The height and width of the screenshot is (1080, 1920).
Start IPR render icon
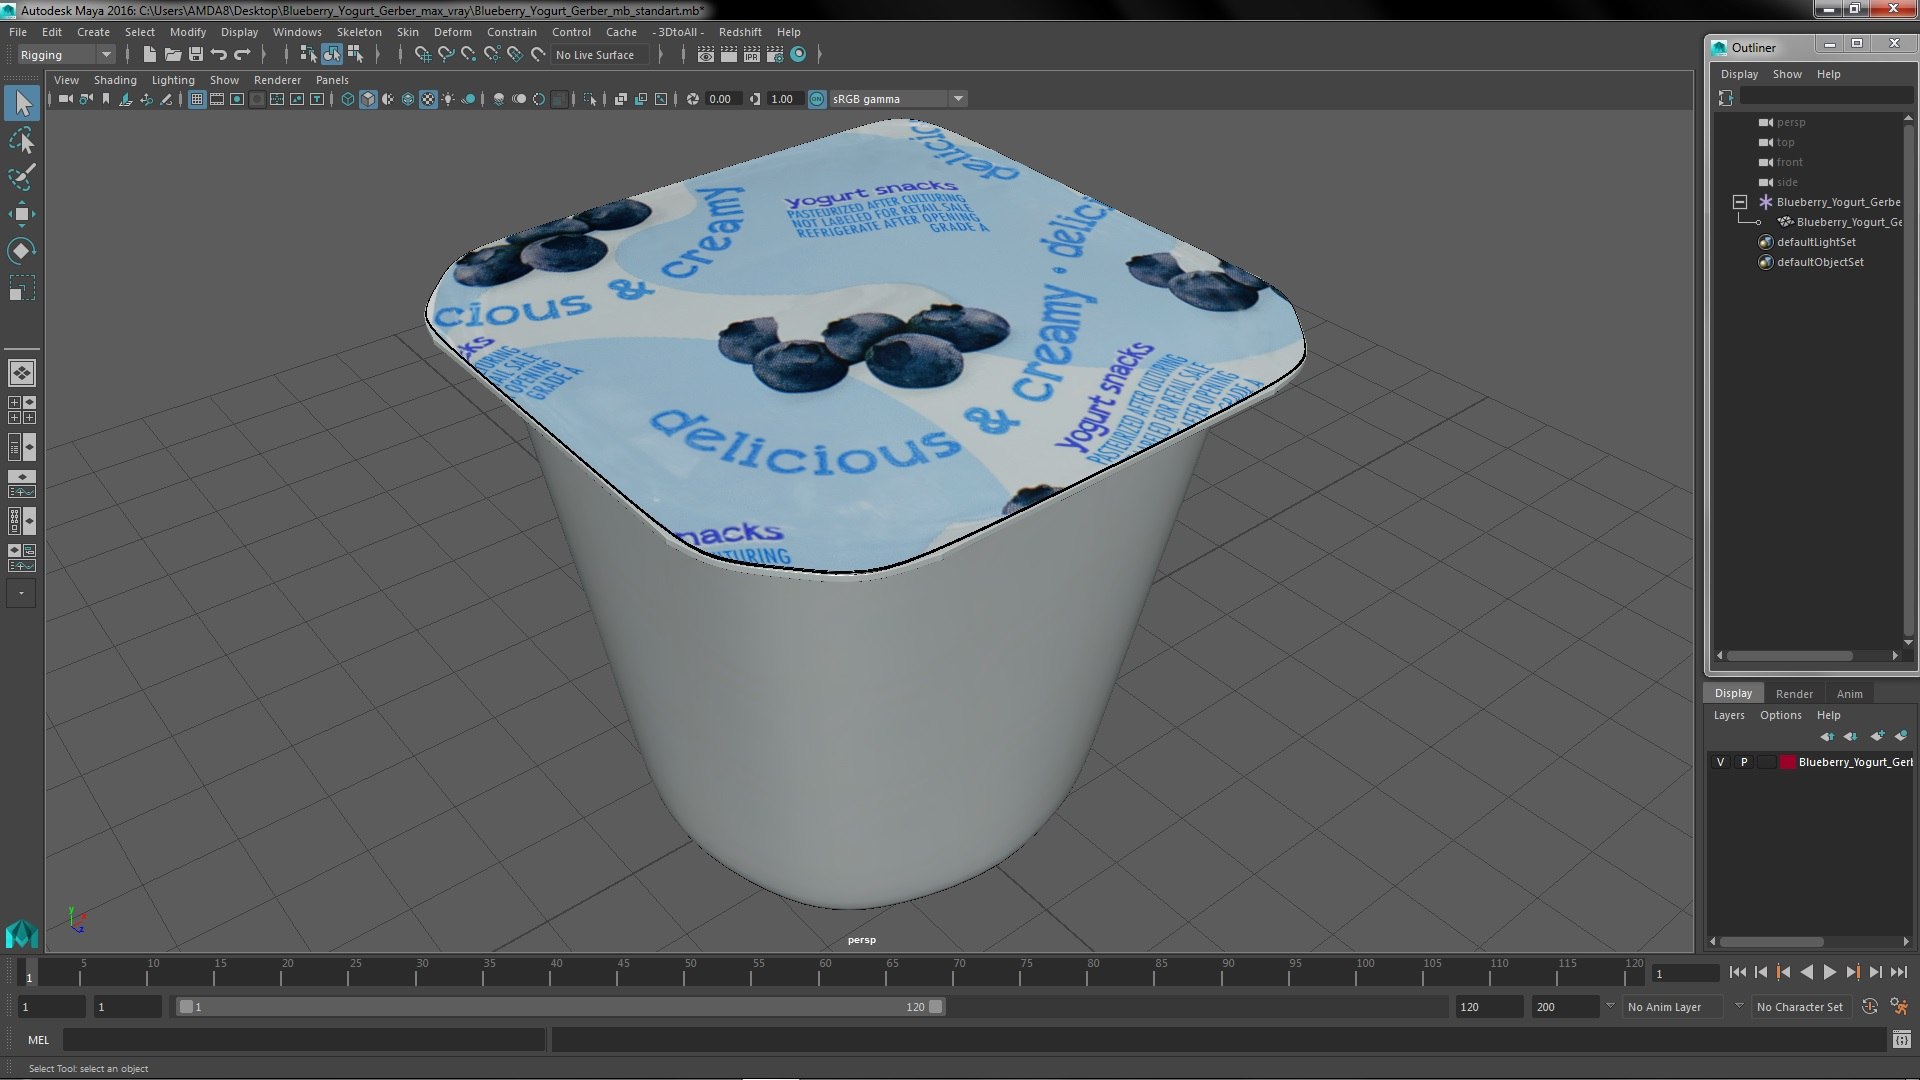click(x=752, y=55)
